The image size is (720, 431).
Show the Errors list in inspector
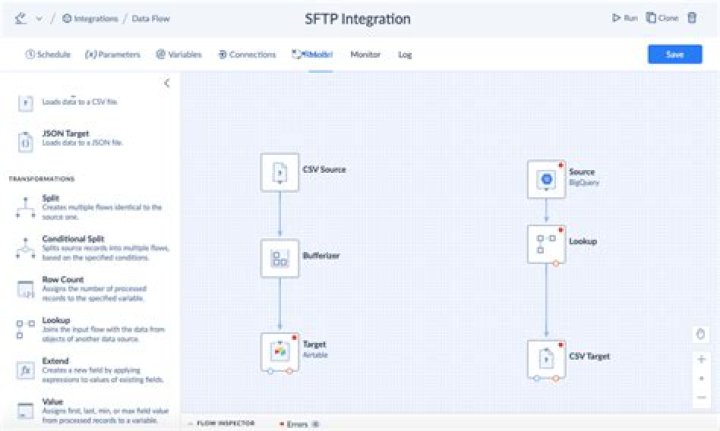[x=298, y=424]
